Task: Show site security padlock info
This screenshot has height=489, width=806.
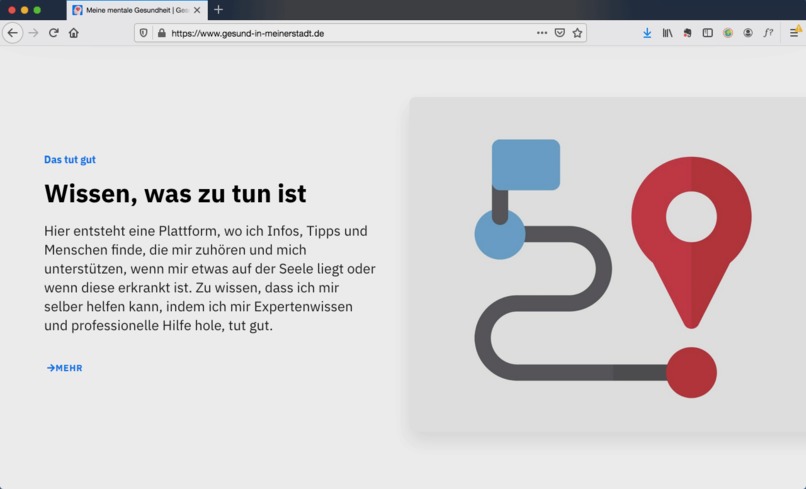Action: pos(161,33)
